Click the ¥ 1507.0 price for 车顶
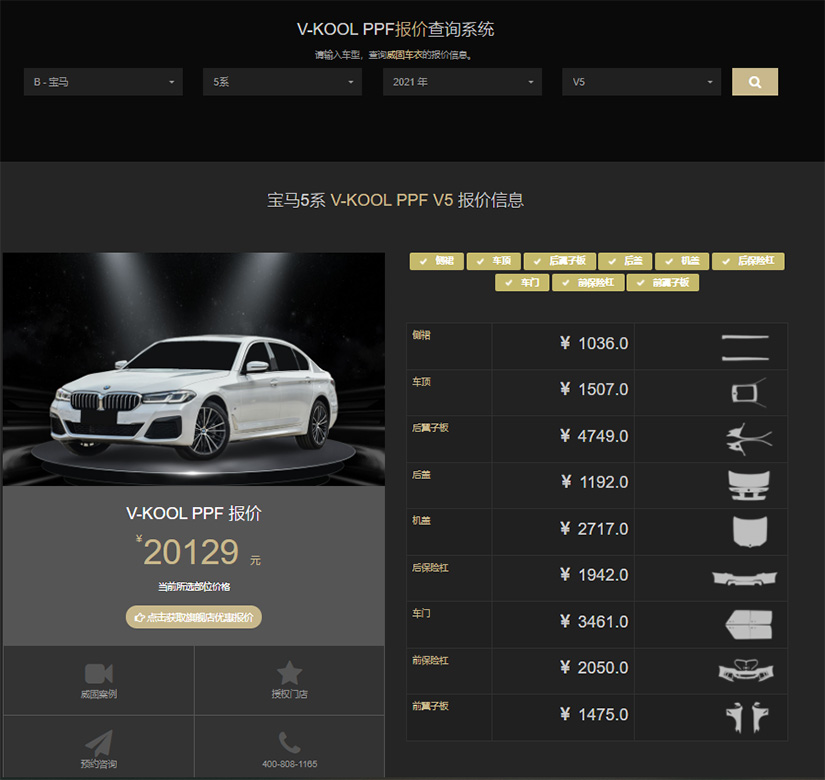This screenshot has height=780, width=825. (x=594, y=389)
